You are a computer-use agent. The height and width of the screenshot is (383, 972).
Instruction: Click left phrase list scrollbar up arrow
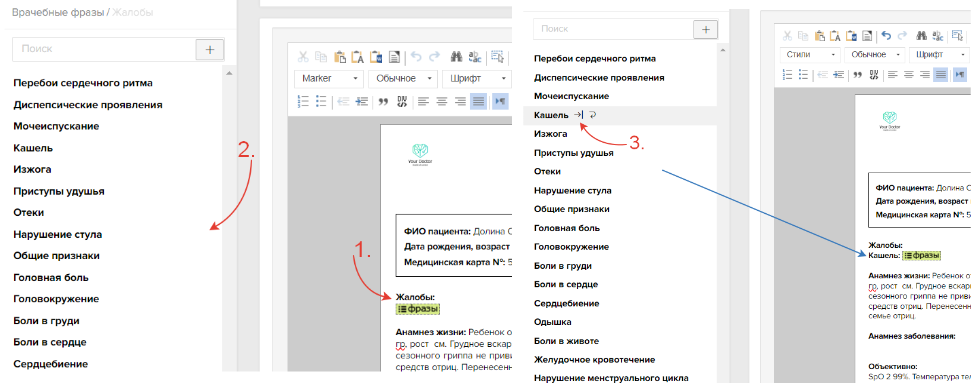(229, 74)
